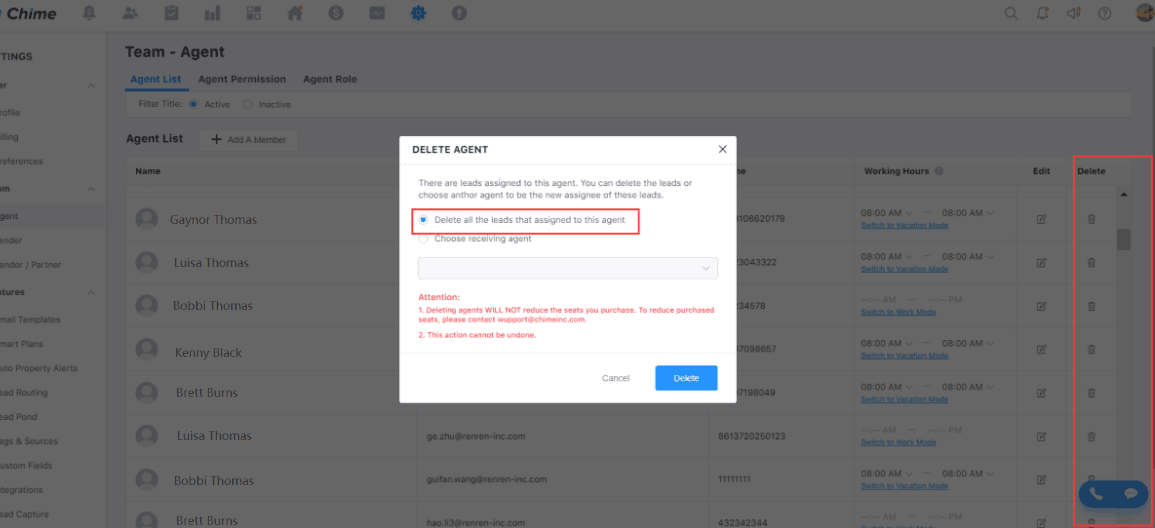The image size is (1155, 528).
Task: Switch to the Agent Permission tab
Action: pos(242,79)
